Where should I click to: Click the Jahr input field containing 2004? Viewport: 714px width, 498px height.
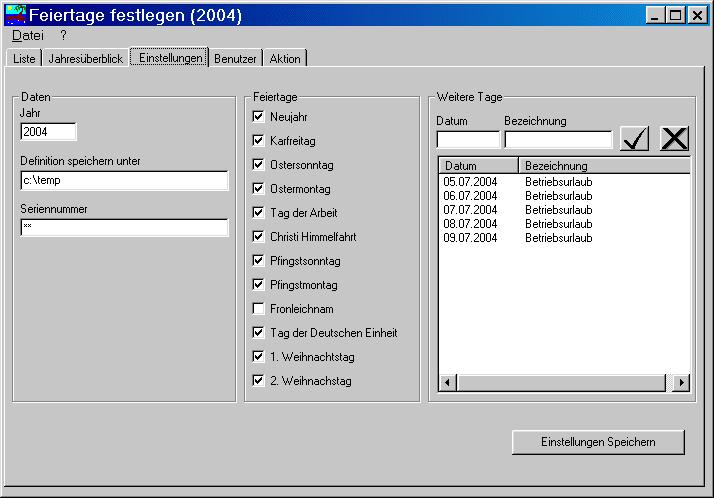[x=48, y=132]
